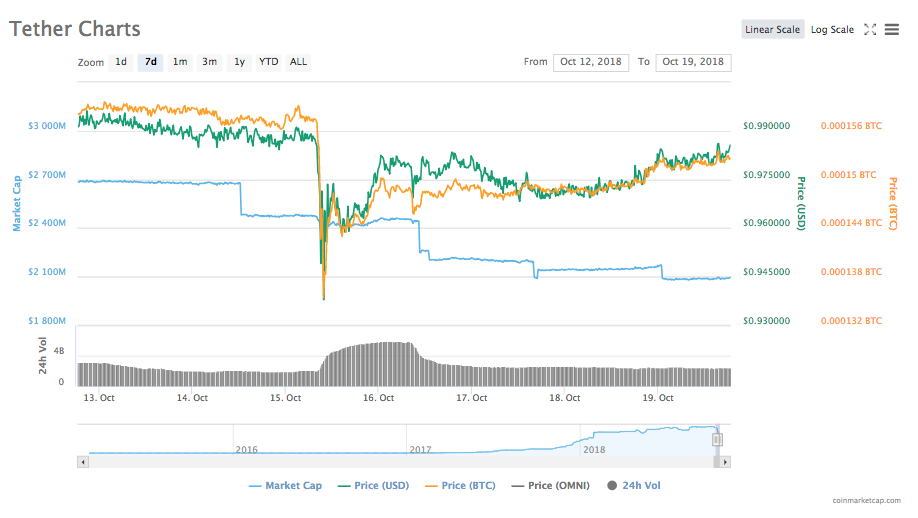Click the 2017 label in navigator

pos(420,450)
